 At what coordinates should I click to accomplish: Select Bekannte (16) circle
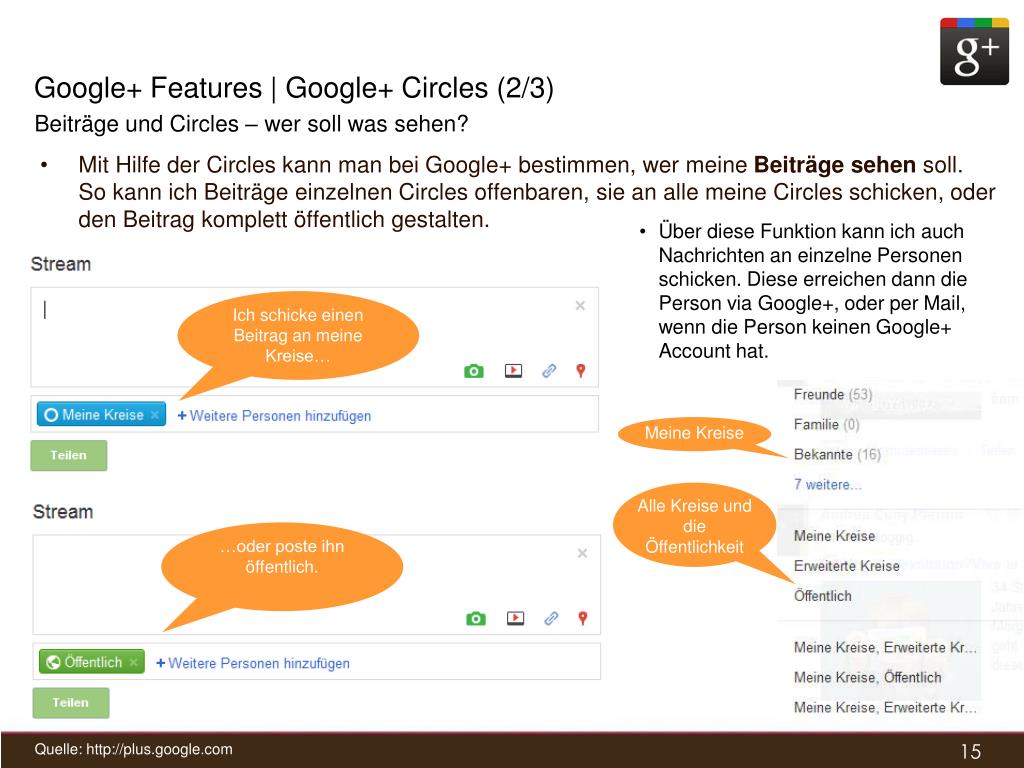(x=837, y=455)
